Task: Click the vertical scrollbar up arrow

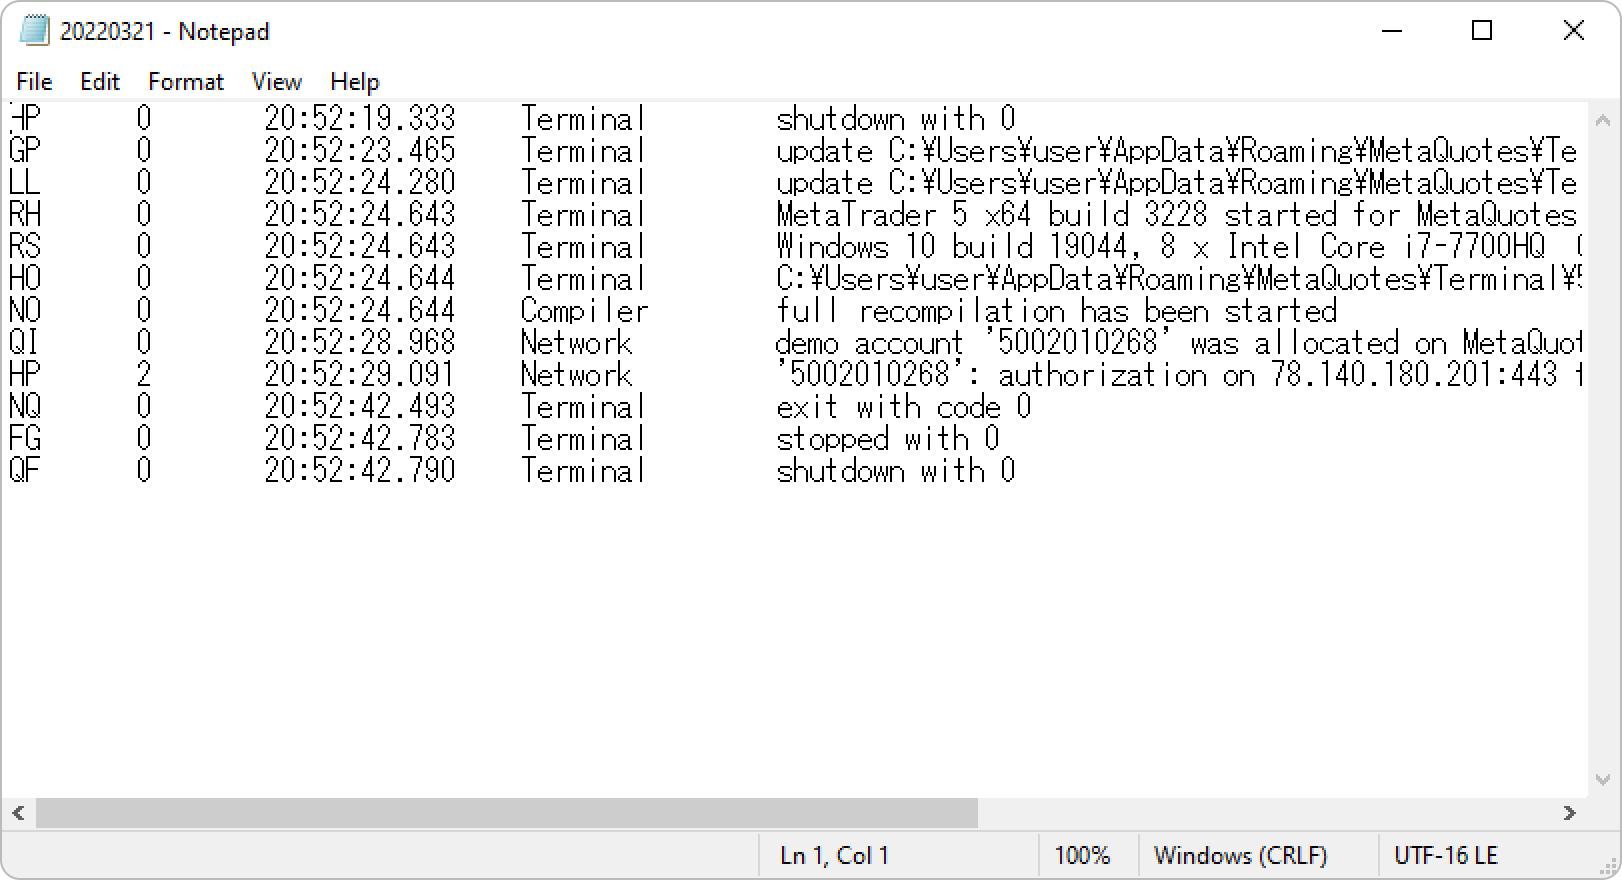Action: [x=1603, y=121]
